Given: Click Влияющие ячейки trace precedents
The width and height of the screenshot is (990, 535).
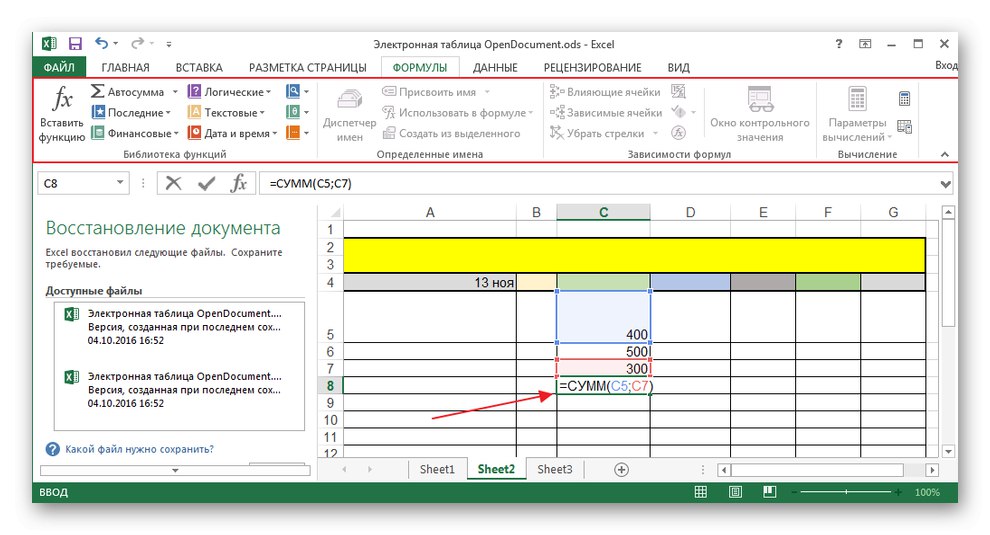Looking at the screenshot, I should [605, 92].
